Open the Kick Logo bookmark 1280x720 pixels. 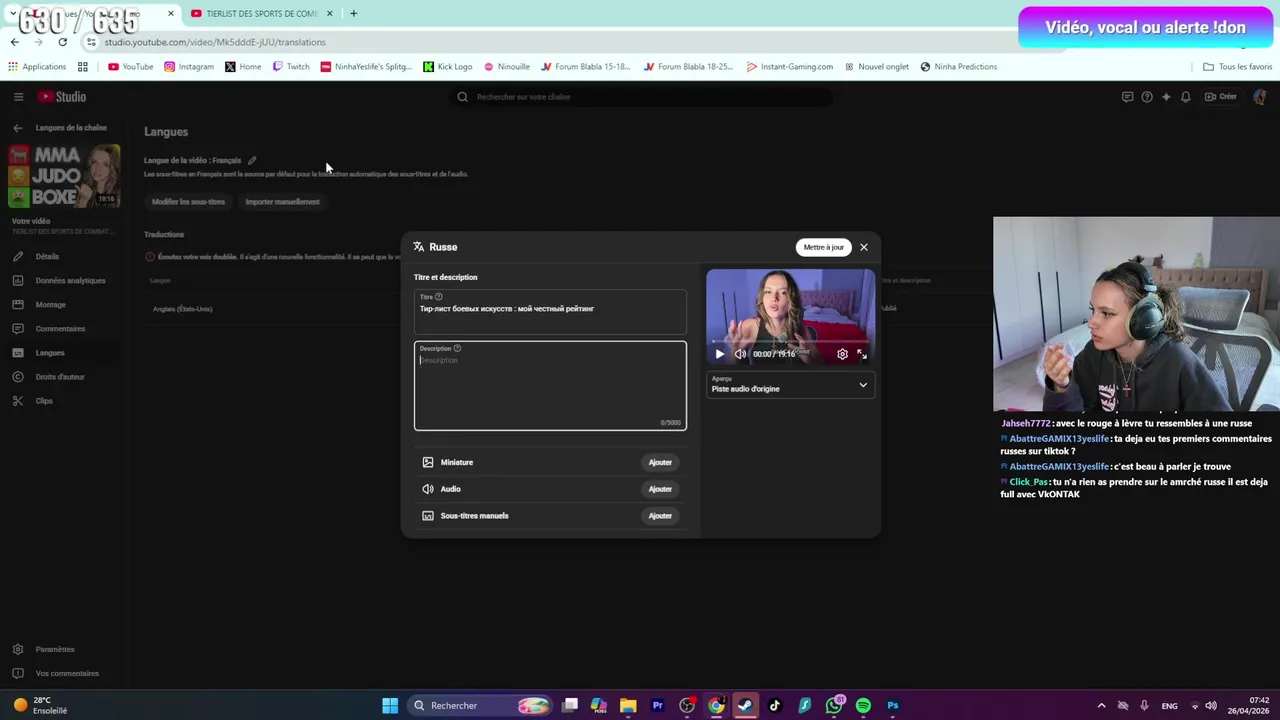point(448,67)
